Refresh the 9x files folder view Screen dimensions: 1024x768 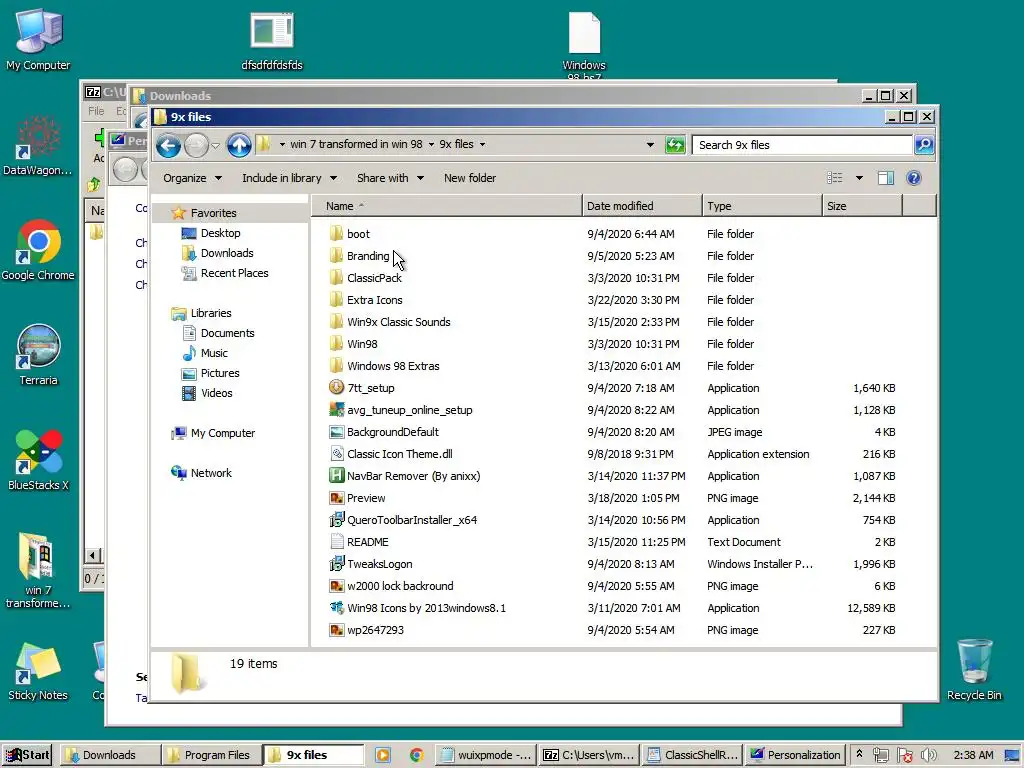(675, 145)
